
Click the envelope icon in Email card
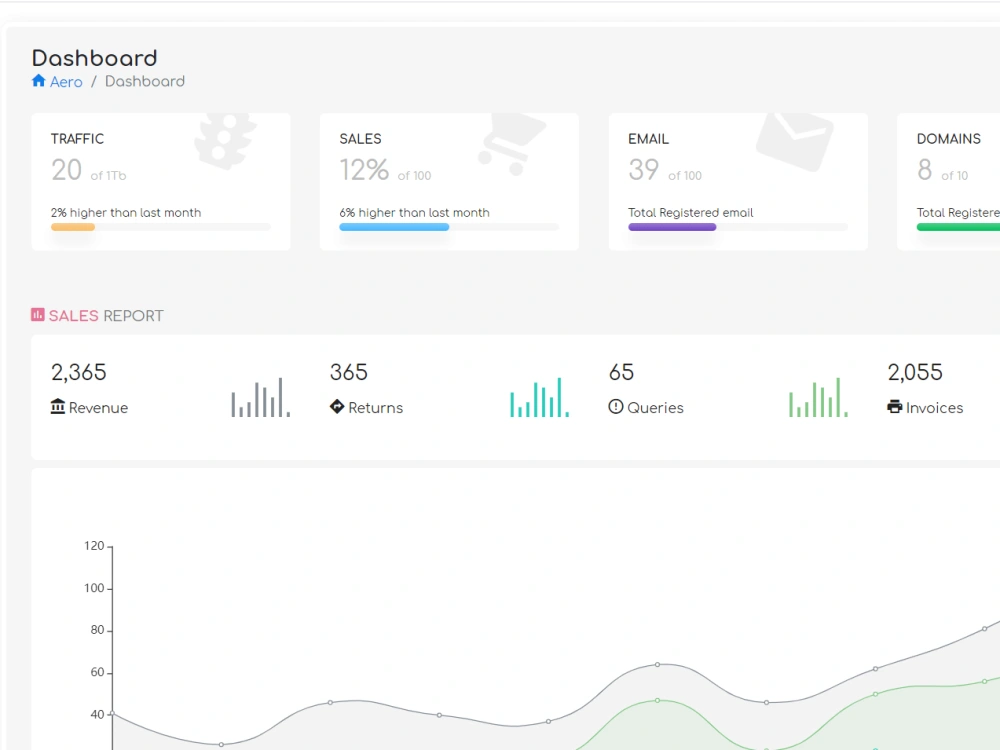coord(795,141)
